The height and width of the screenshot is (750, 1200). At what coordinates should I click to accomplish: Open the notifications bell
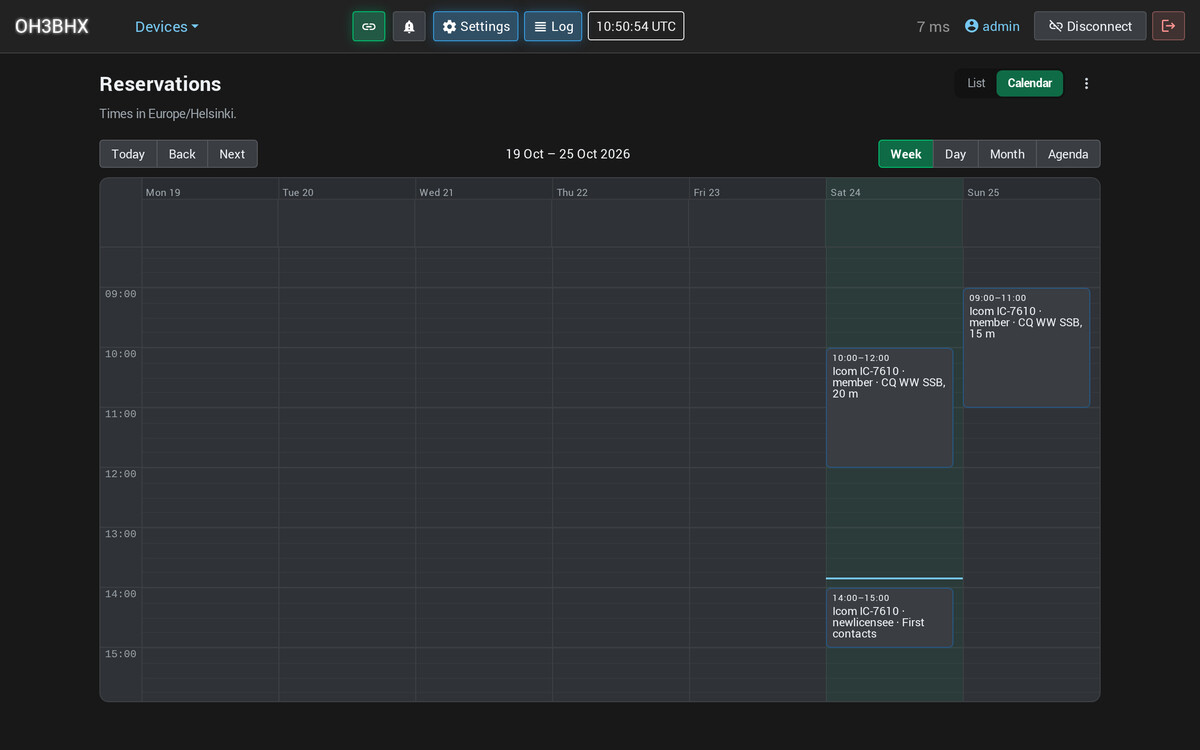(x=409, y=26)
